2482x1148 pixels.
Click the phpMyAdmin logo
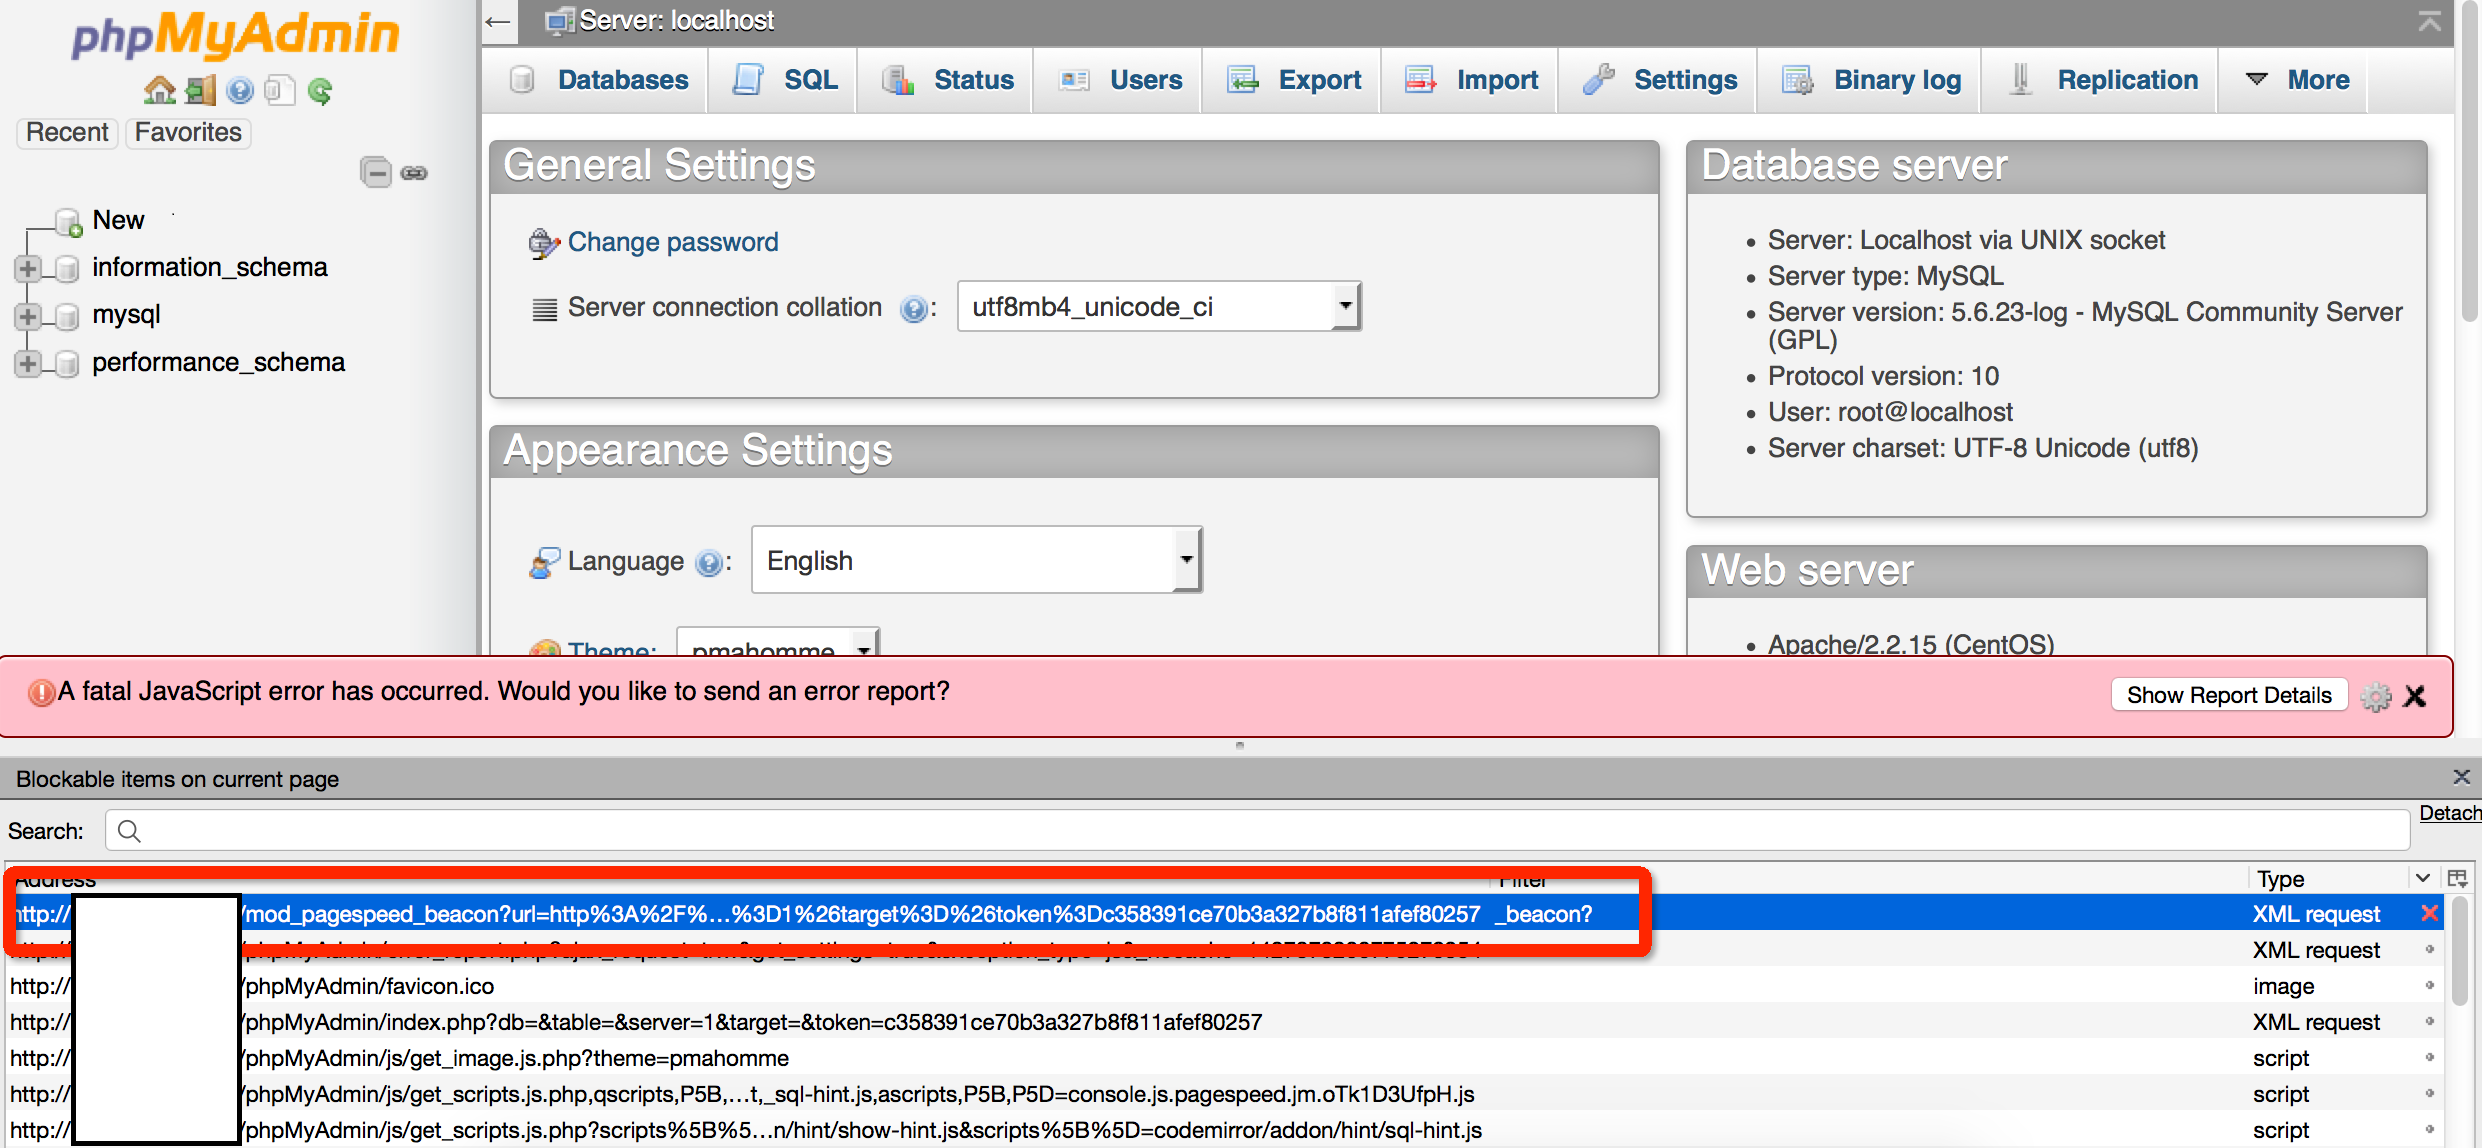(x=235, y=36)
